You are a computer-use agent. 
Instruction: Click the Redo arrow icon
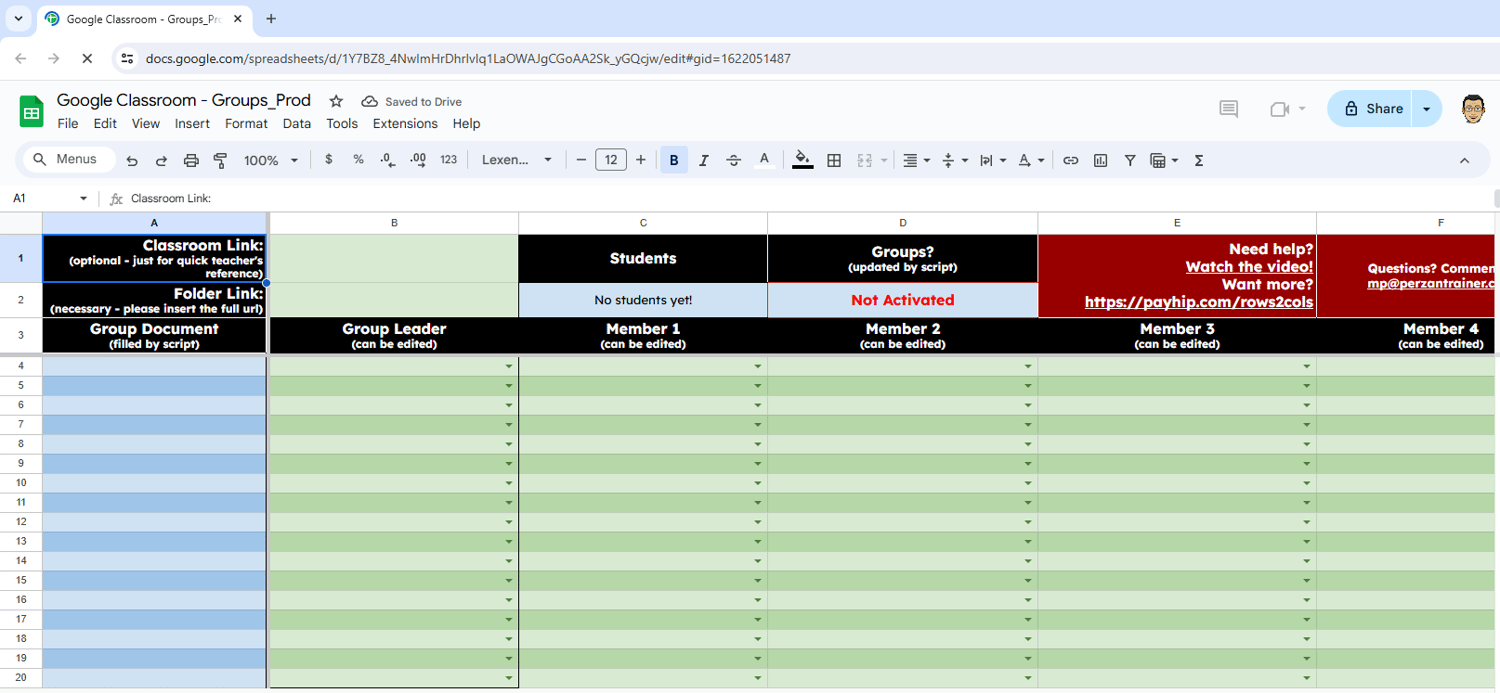161,160
